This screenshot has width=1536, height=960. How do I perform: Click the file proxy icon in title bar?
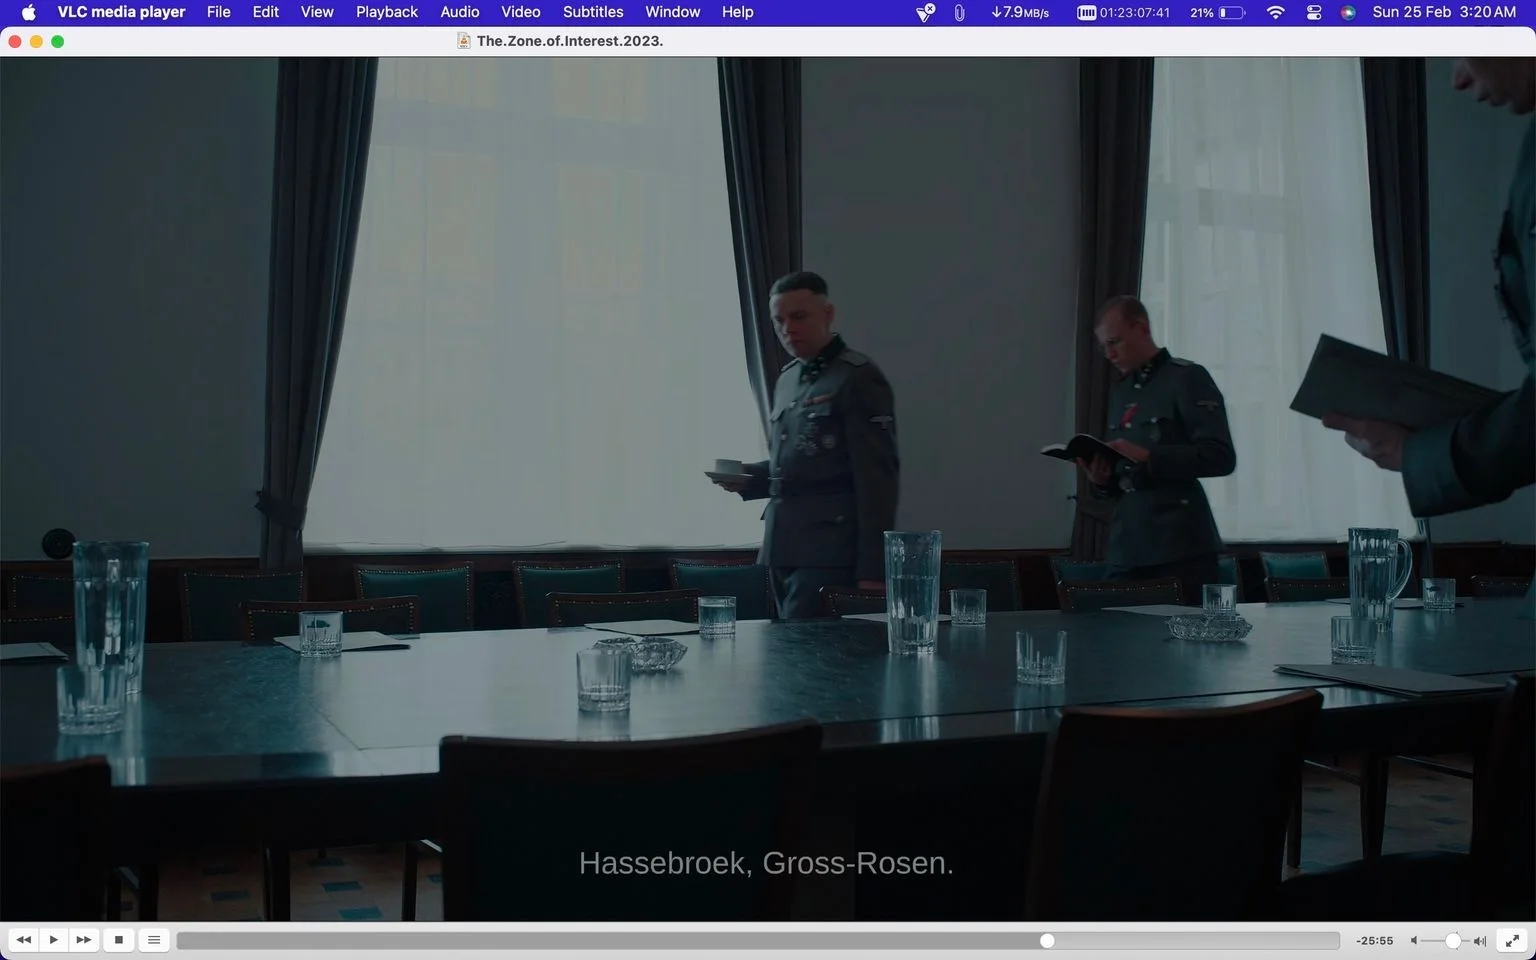(x=464, y=41)
